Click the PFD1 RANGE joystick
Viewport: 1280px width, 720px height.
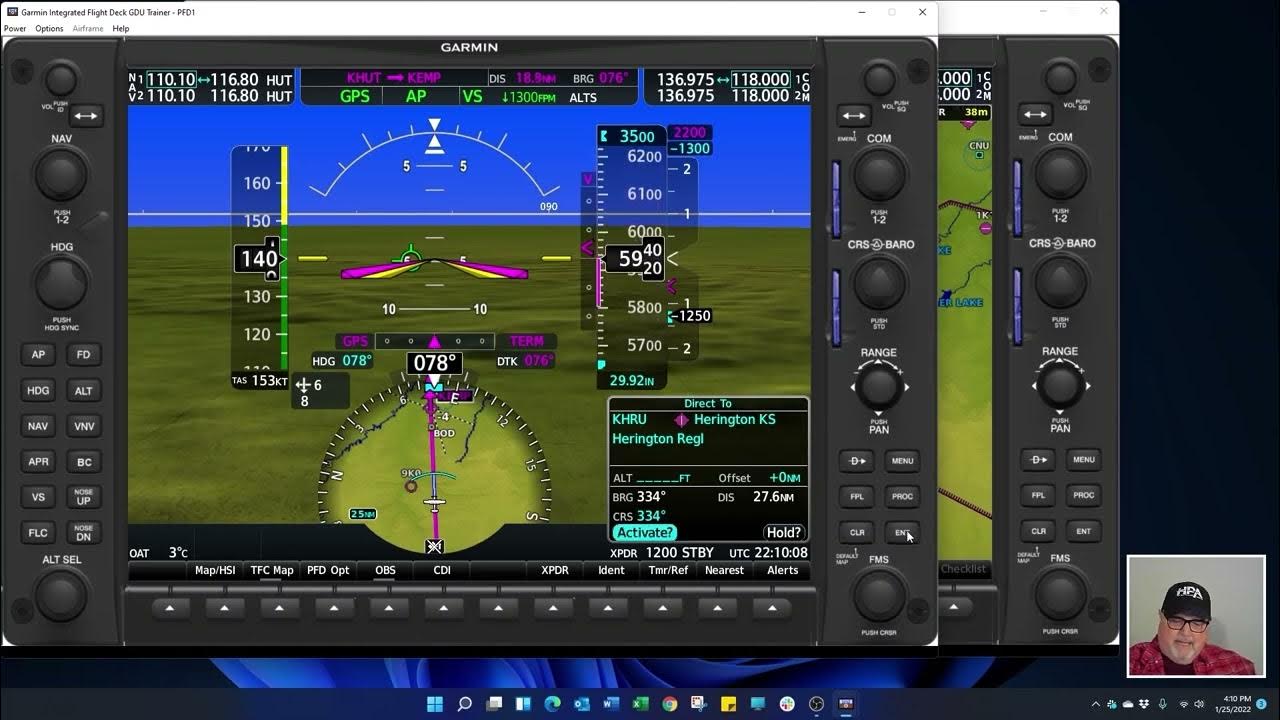pos(879,386)
